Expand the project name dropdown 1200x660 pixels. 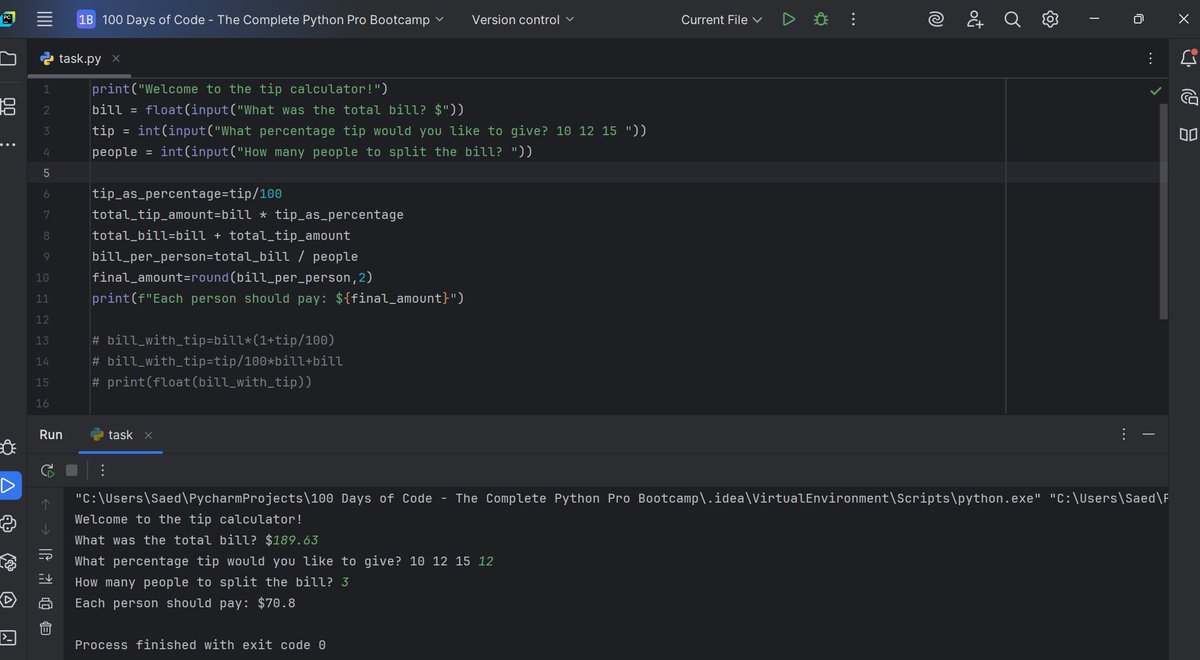click(261, 19)
